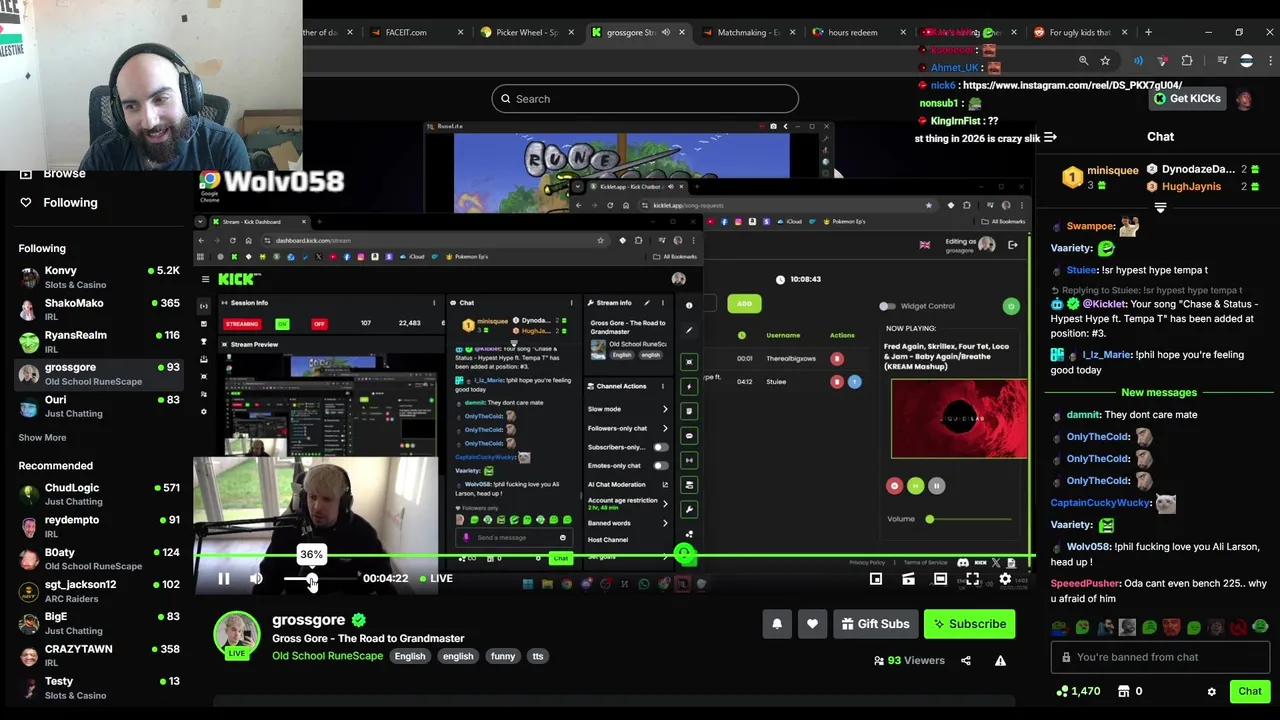Pause the grossgore stream playback

pyautogui.click(x=224, y=579)
